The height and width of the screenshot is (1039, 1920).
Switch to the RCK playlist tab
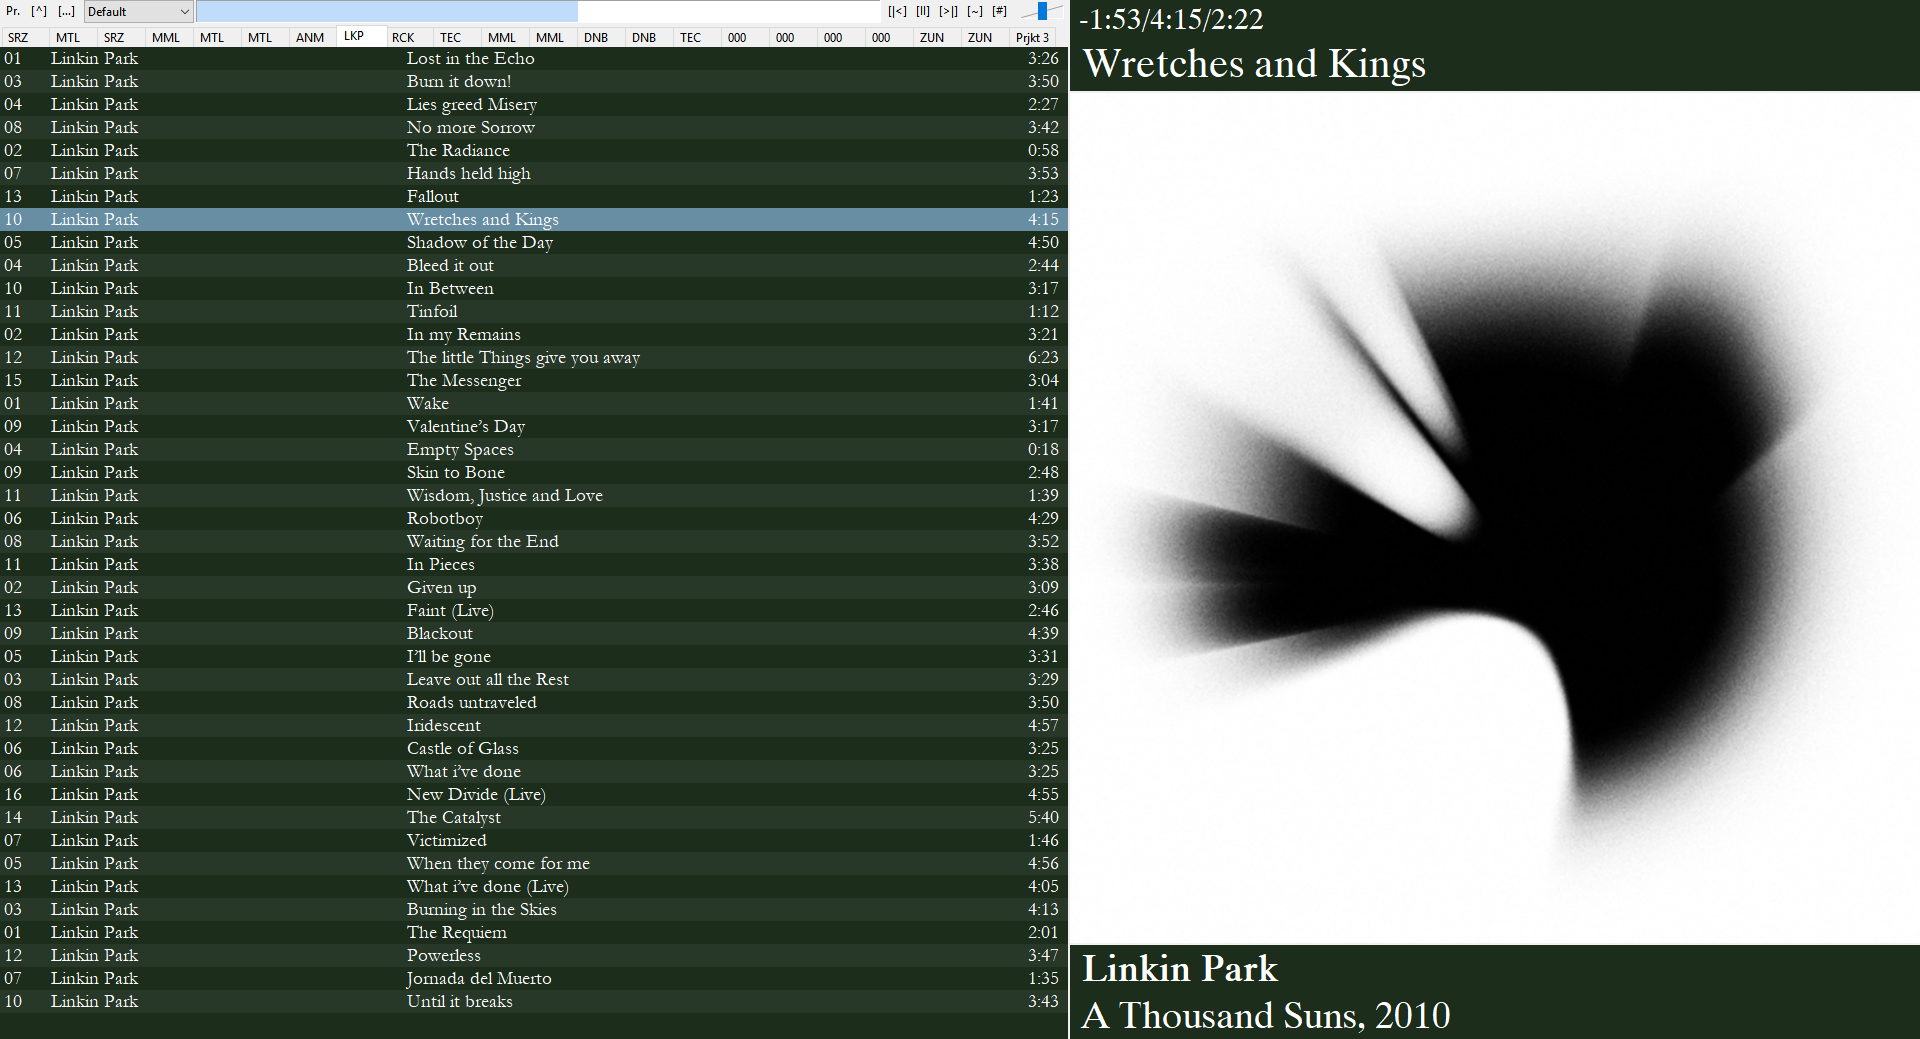tap(404, 37)
